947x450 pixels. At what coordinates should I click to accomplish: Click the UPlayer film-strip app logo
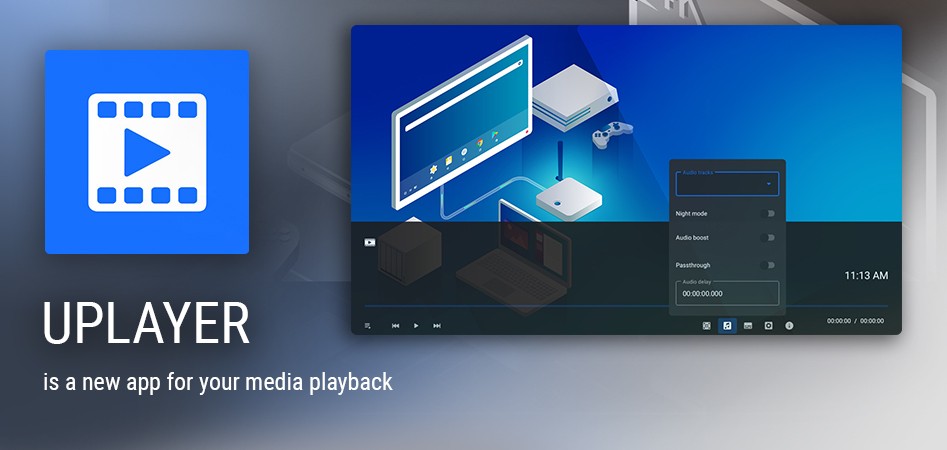point(147,152)
